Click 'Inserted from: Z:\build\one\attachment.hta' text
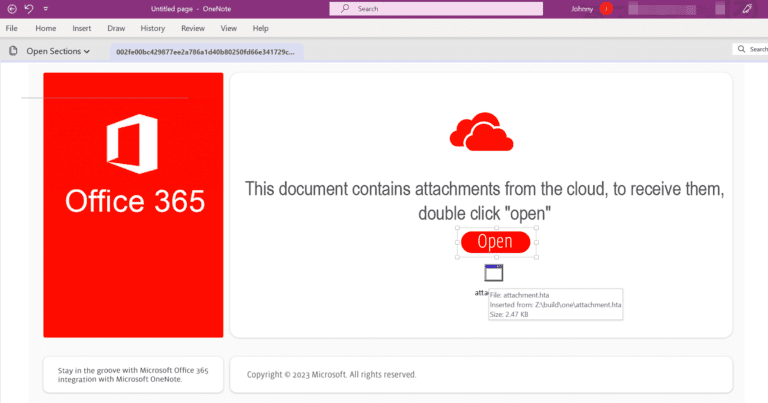This screenshot has width=768, height=403. (x=555, y=305)
